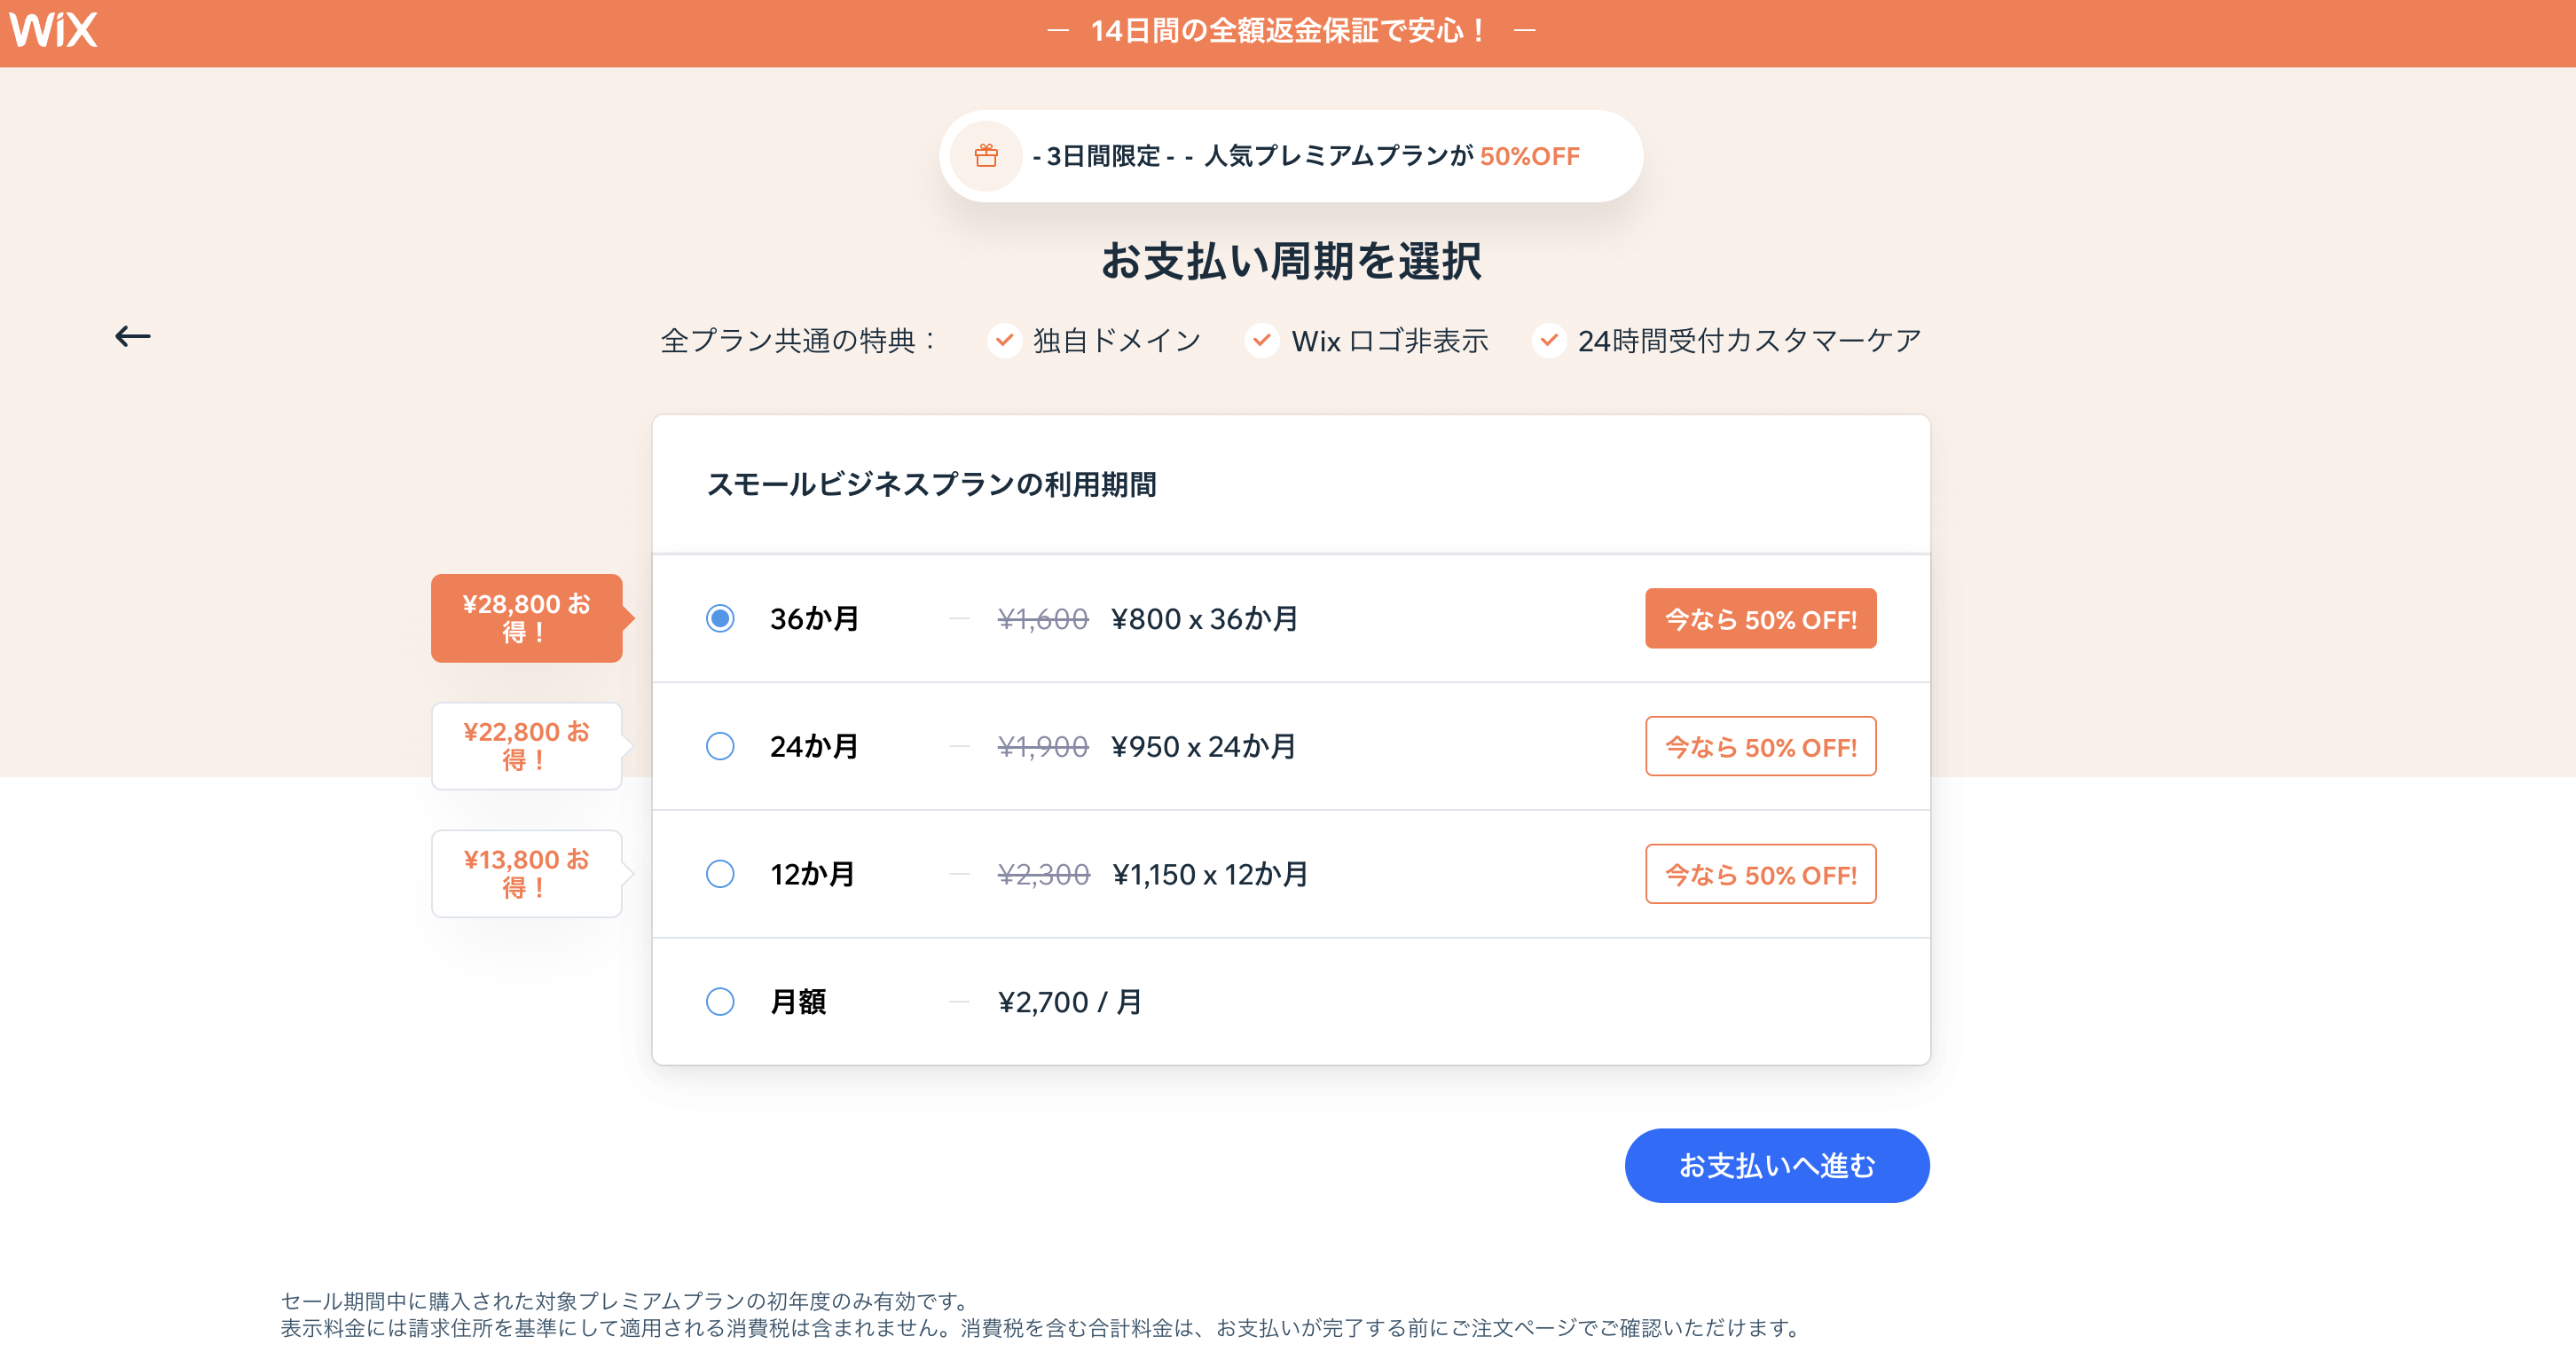Click the checkmark beside Wix ロゴ非表示
This screenshot has width=2576, height=1368.
[x=1262, y=340]
